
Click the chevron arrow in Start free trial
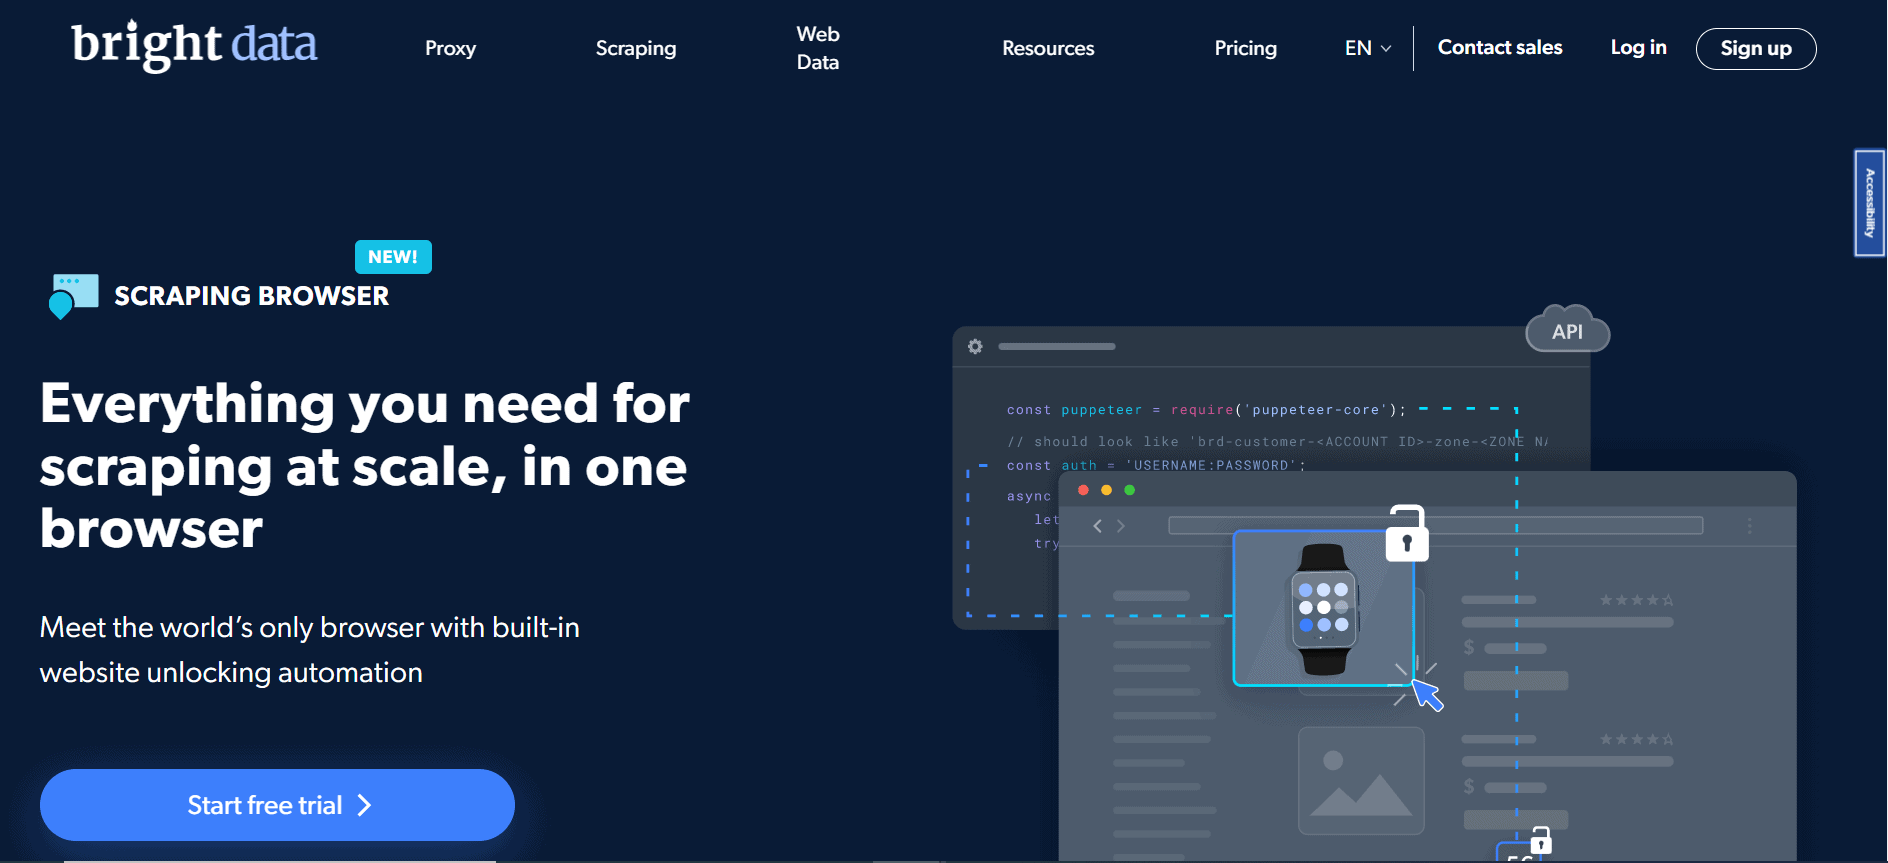[x=365, y=805]
